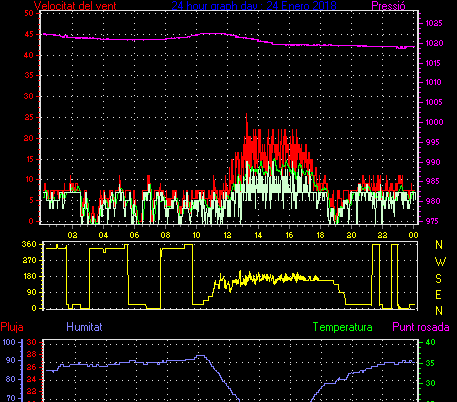Screen dimensions: 457x402
Task: Click the 28 value on rain axis
Action: click(32, 355)
